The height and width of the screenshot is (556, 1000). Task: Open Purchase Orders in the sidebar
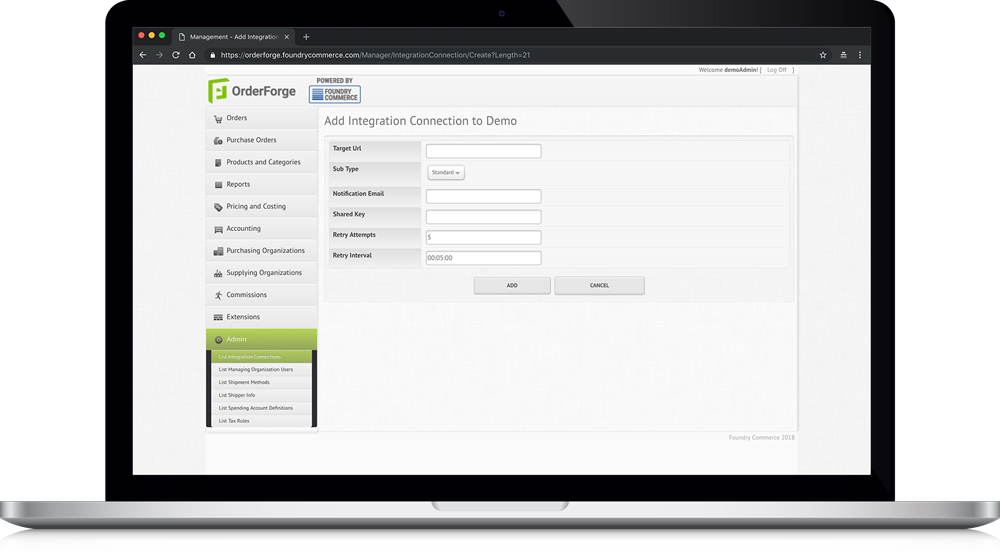pyautogui.click(x=251, y=140)
